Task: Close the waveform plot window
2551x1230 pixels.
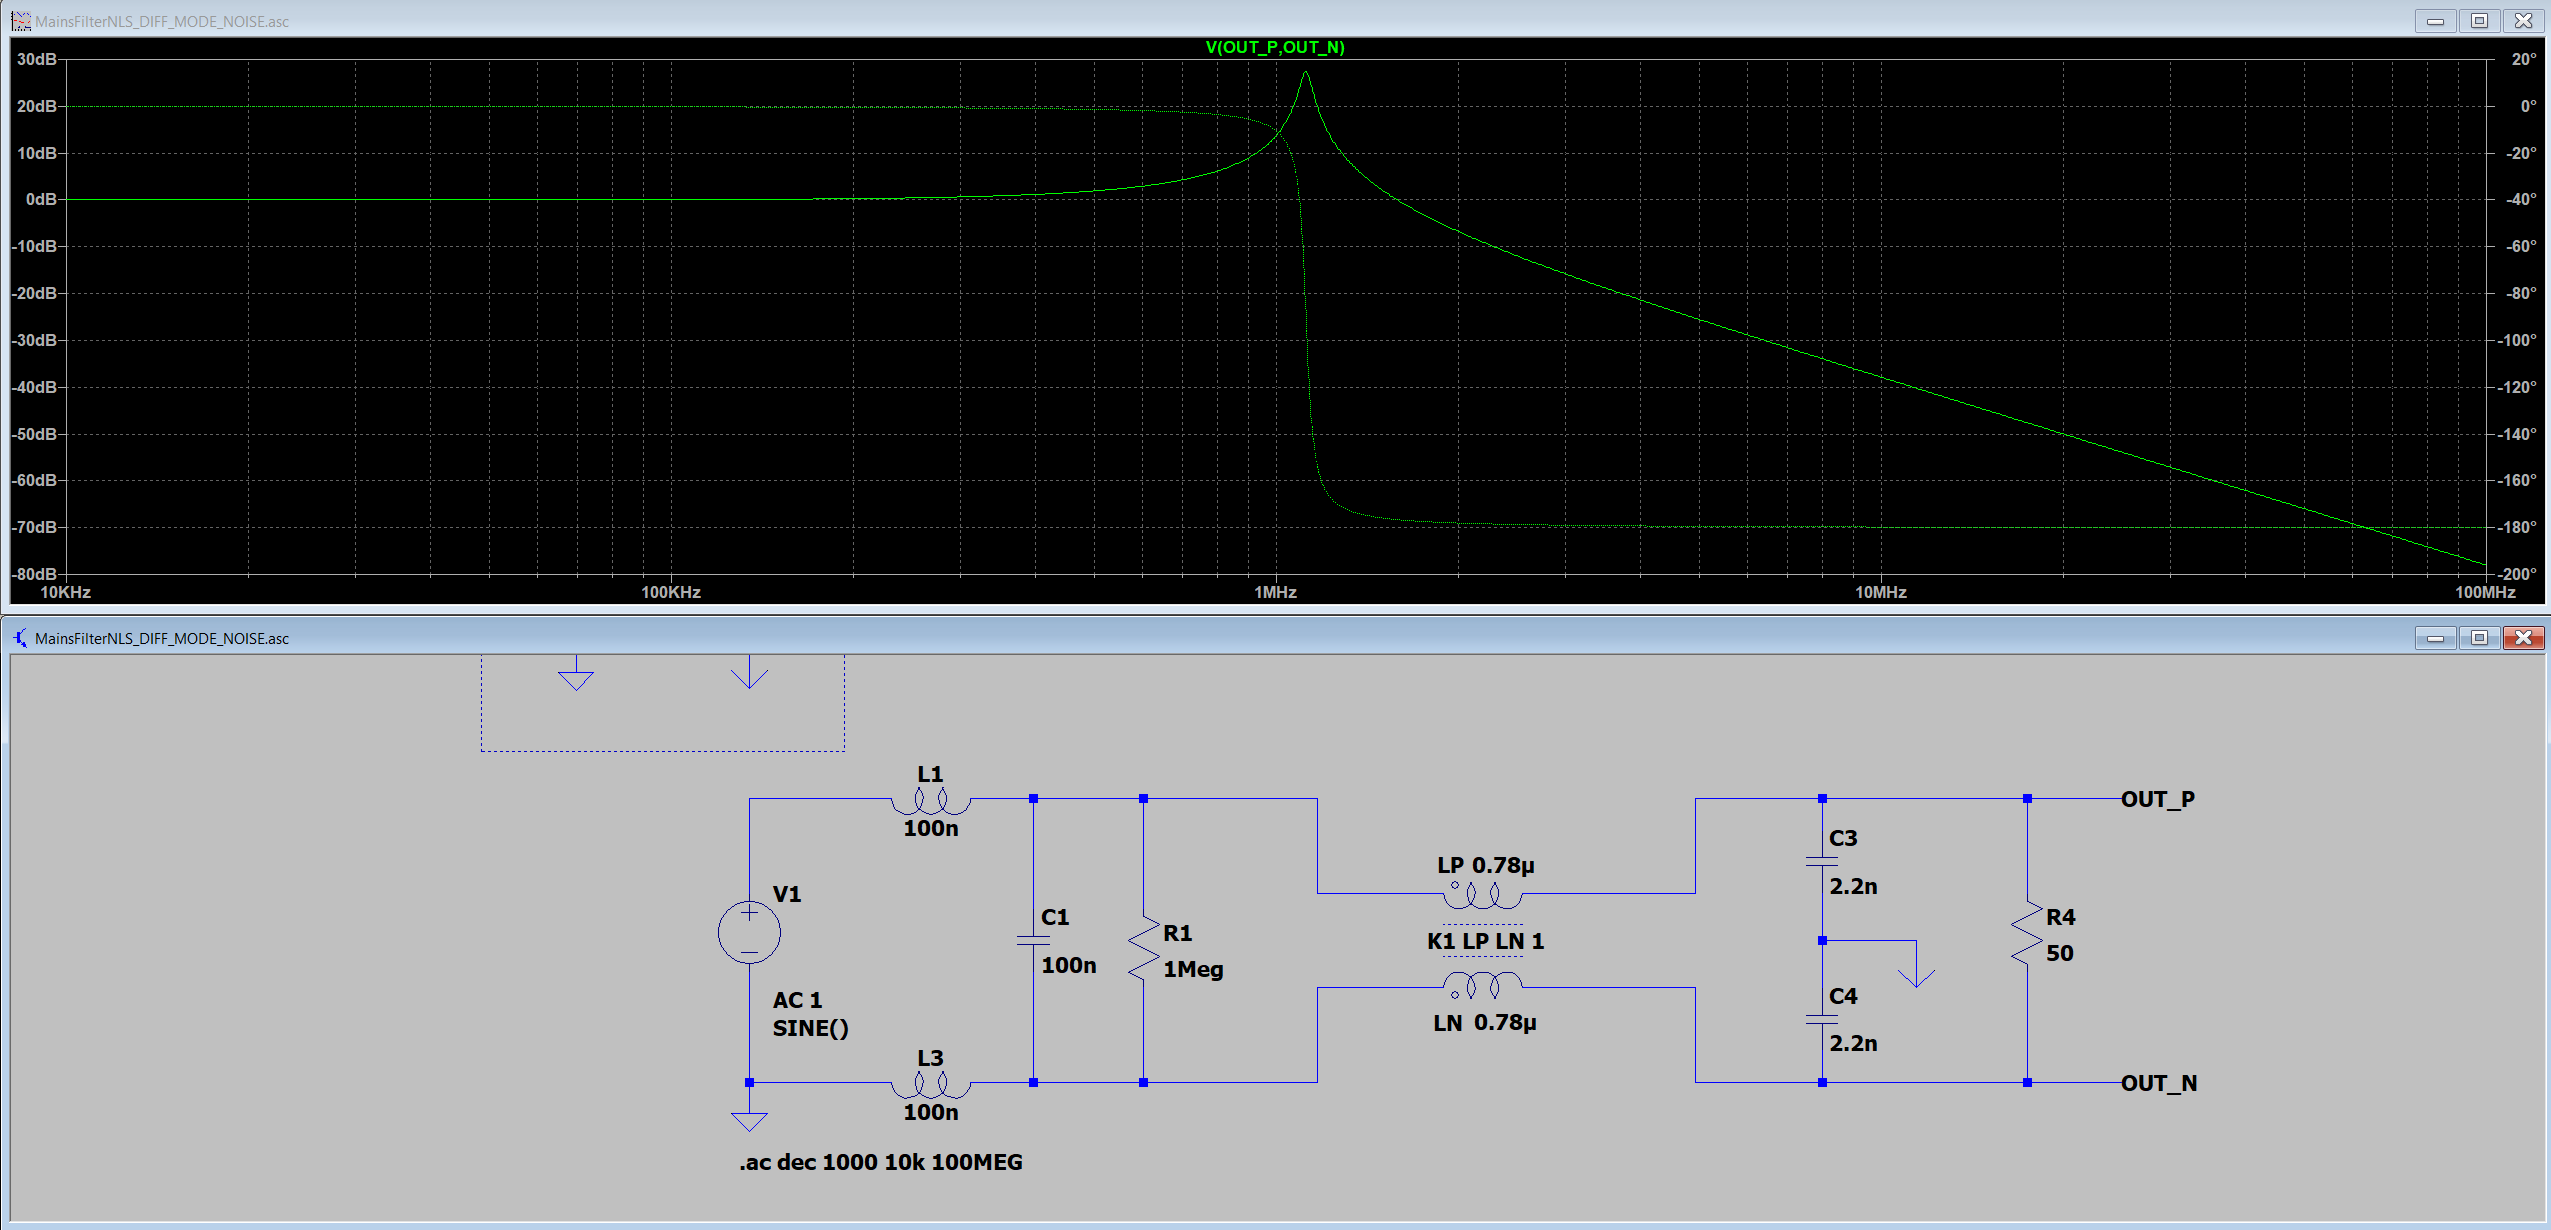Action: pos(2523,21)
